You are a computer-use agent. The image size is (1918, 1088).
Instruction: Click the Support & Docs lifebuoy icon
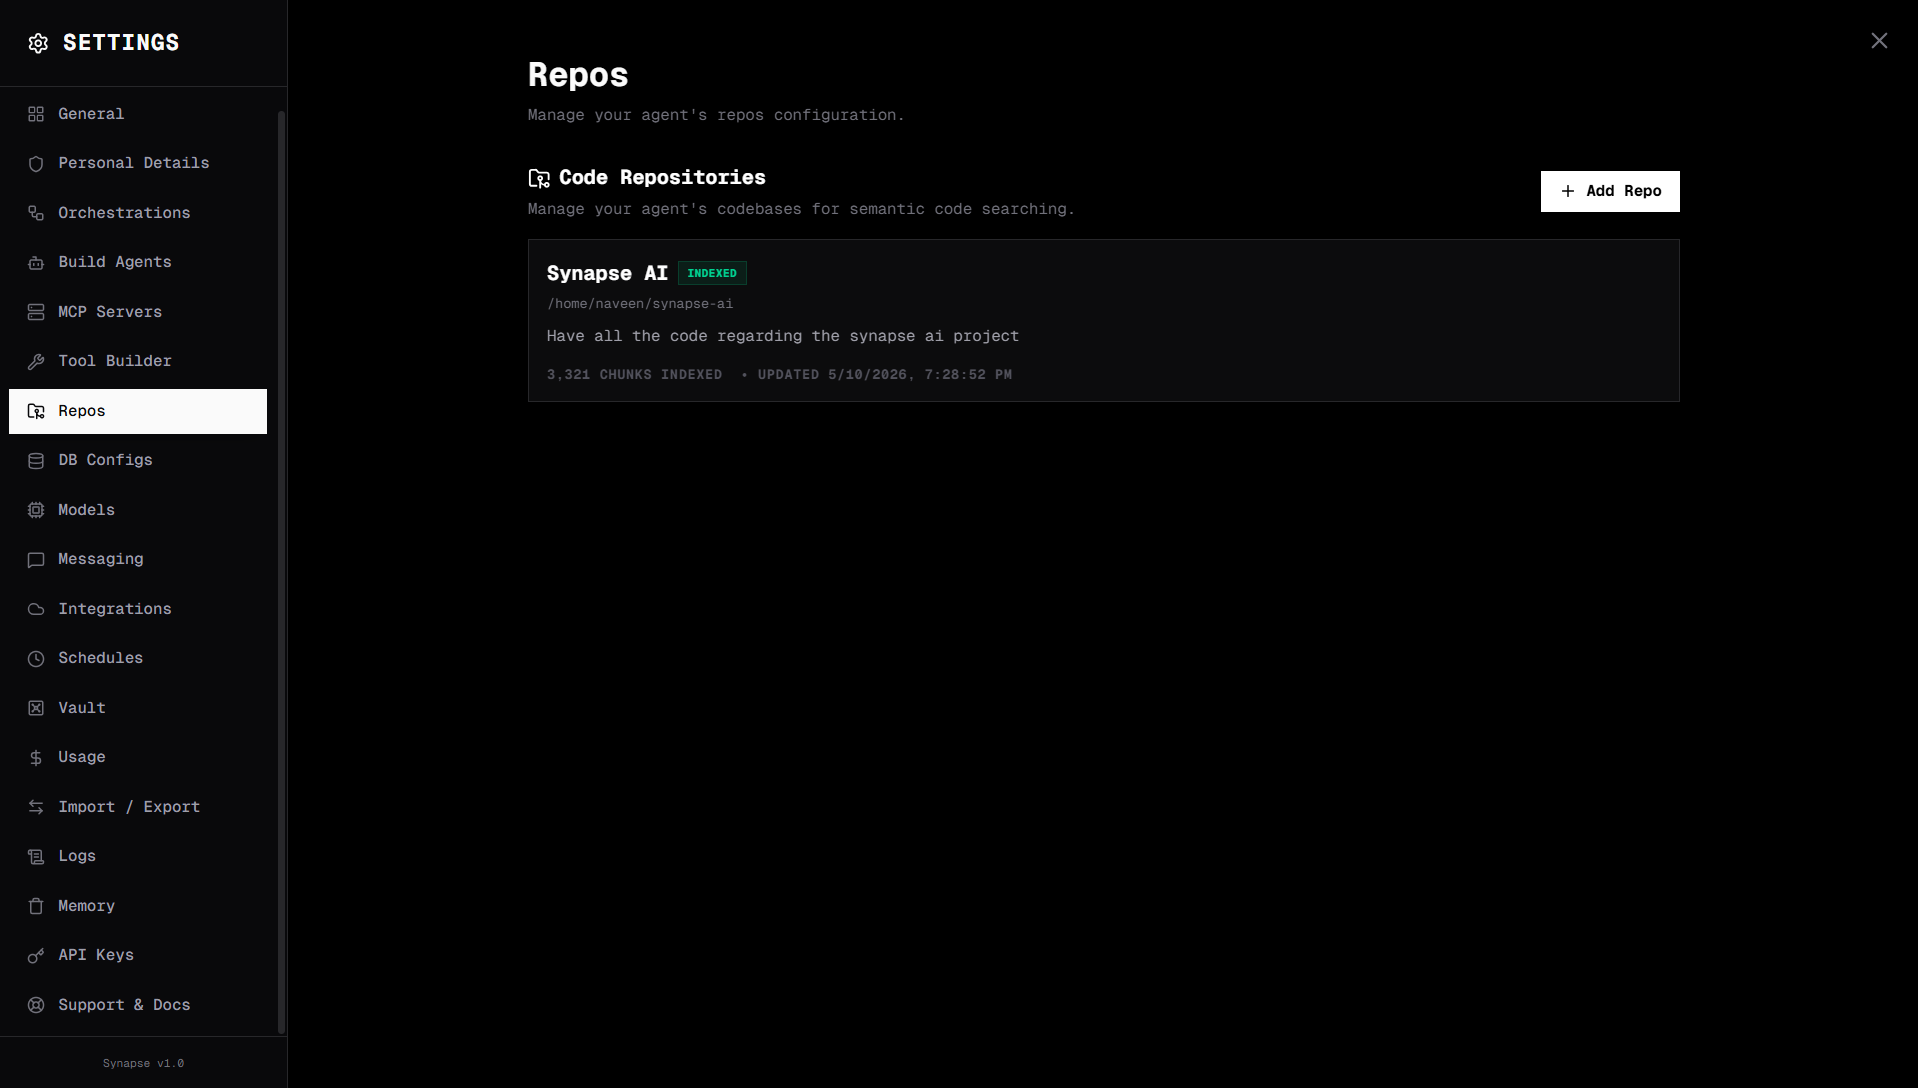[36, 1005]
